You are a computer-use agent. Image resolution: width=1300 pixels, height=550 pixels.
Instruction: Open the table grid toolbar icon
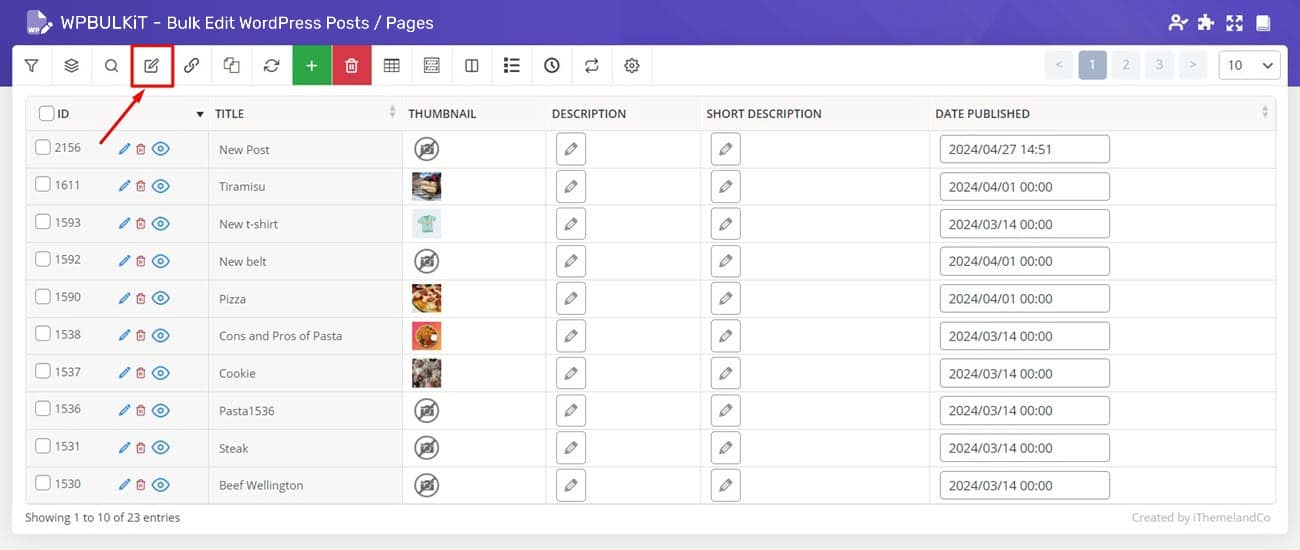point(392,66)
